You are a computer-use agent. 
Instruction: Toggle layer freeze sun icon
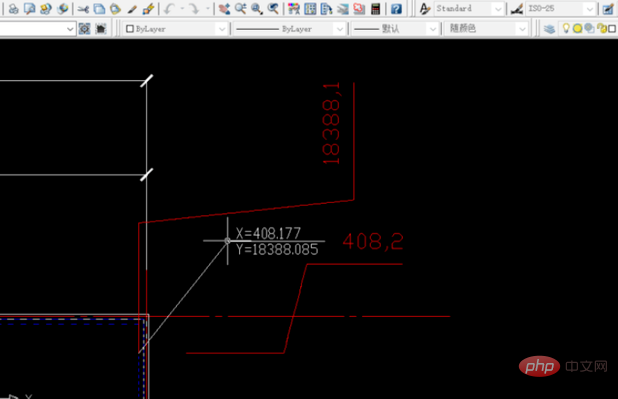(x=577, y=28)
